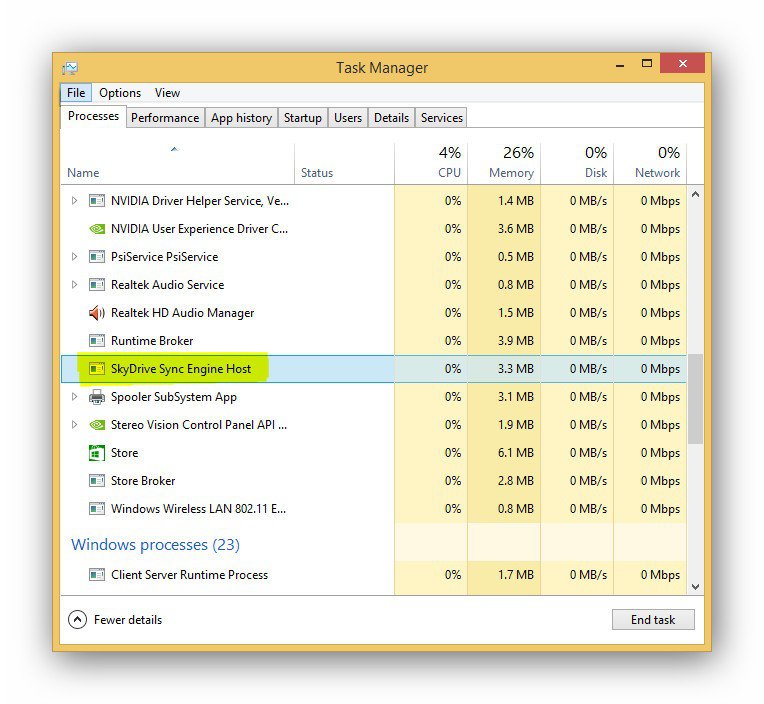Expand the Realtek Audio Service group
Image resolution: width=764 pixels, height=704 pixels.
(x=75, y=285)
